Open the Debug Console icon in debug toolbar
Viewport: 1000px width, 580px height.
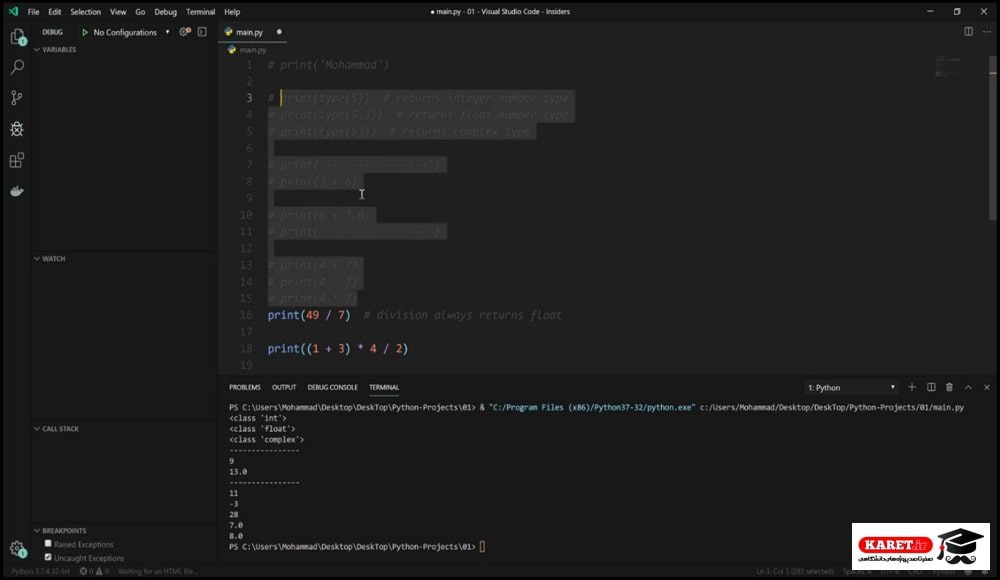(x=202, y=31)
